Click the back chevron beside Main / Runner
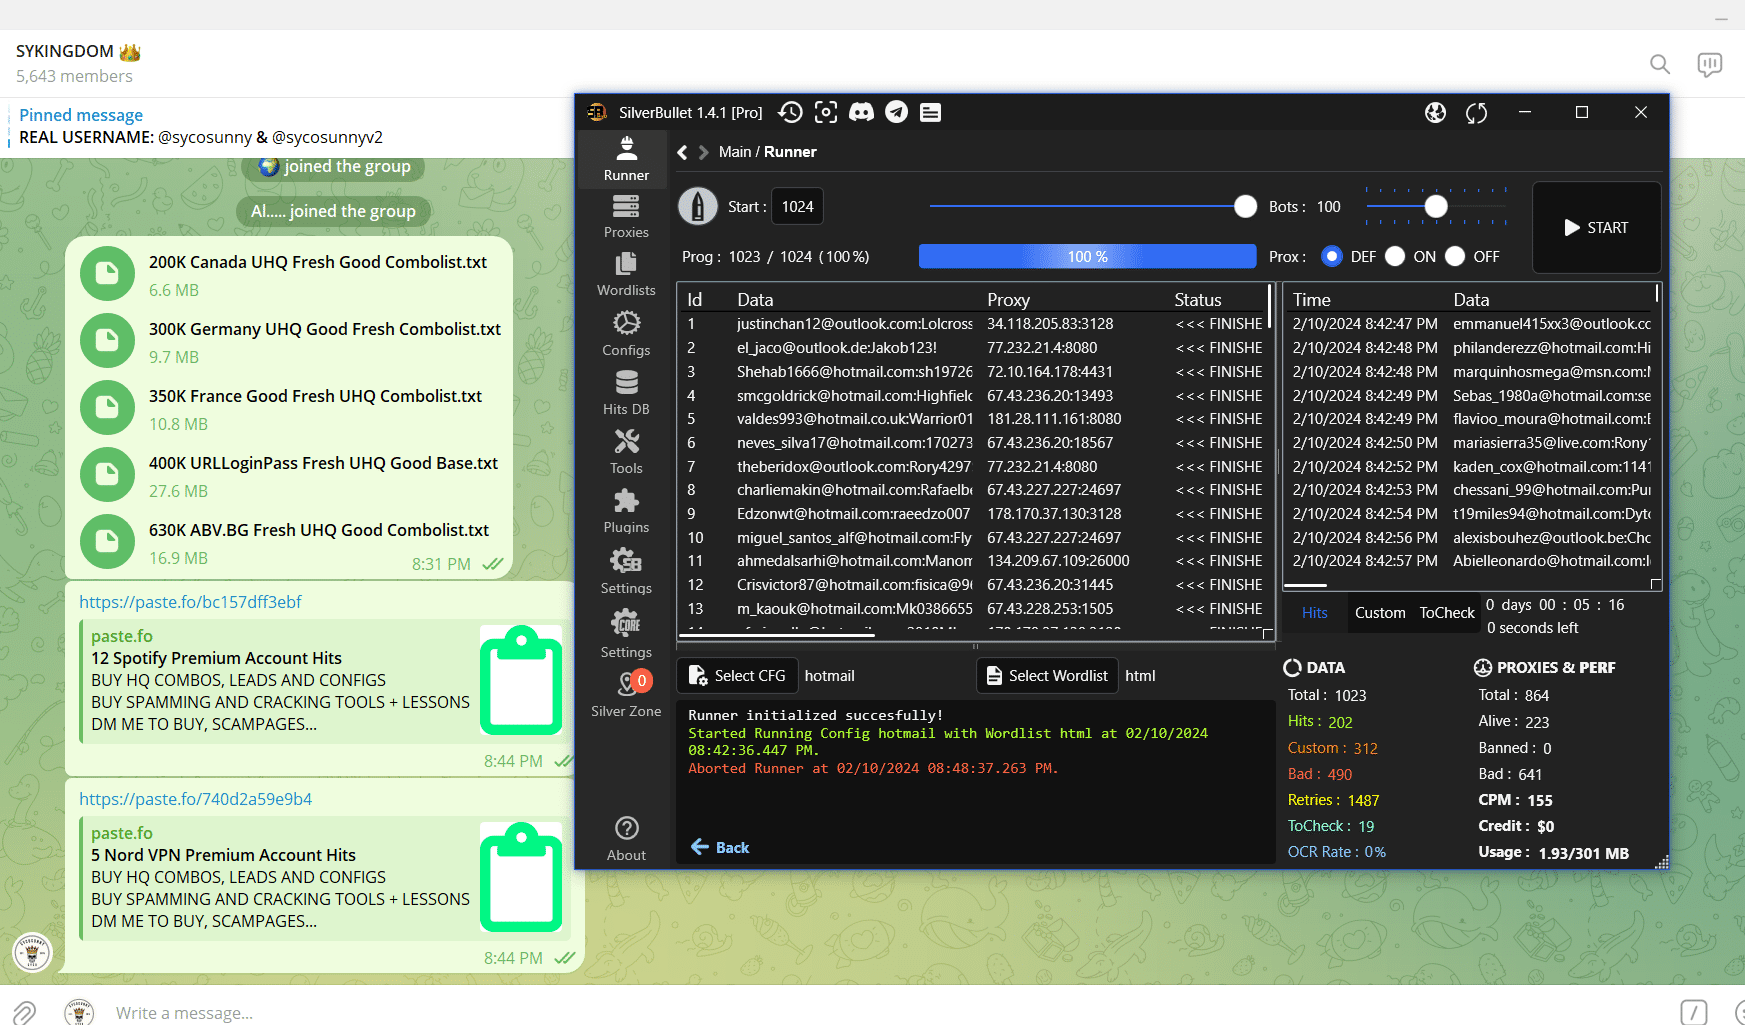Image resolution: width=1745 pixels, height=1025 pixels. 683,152
